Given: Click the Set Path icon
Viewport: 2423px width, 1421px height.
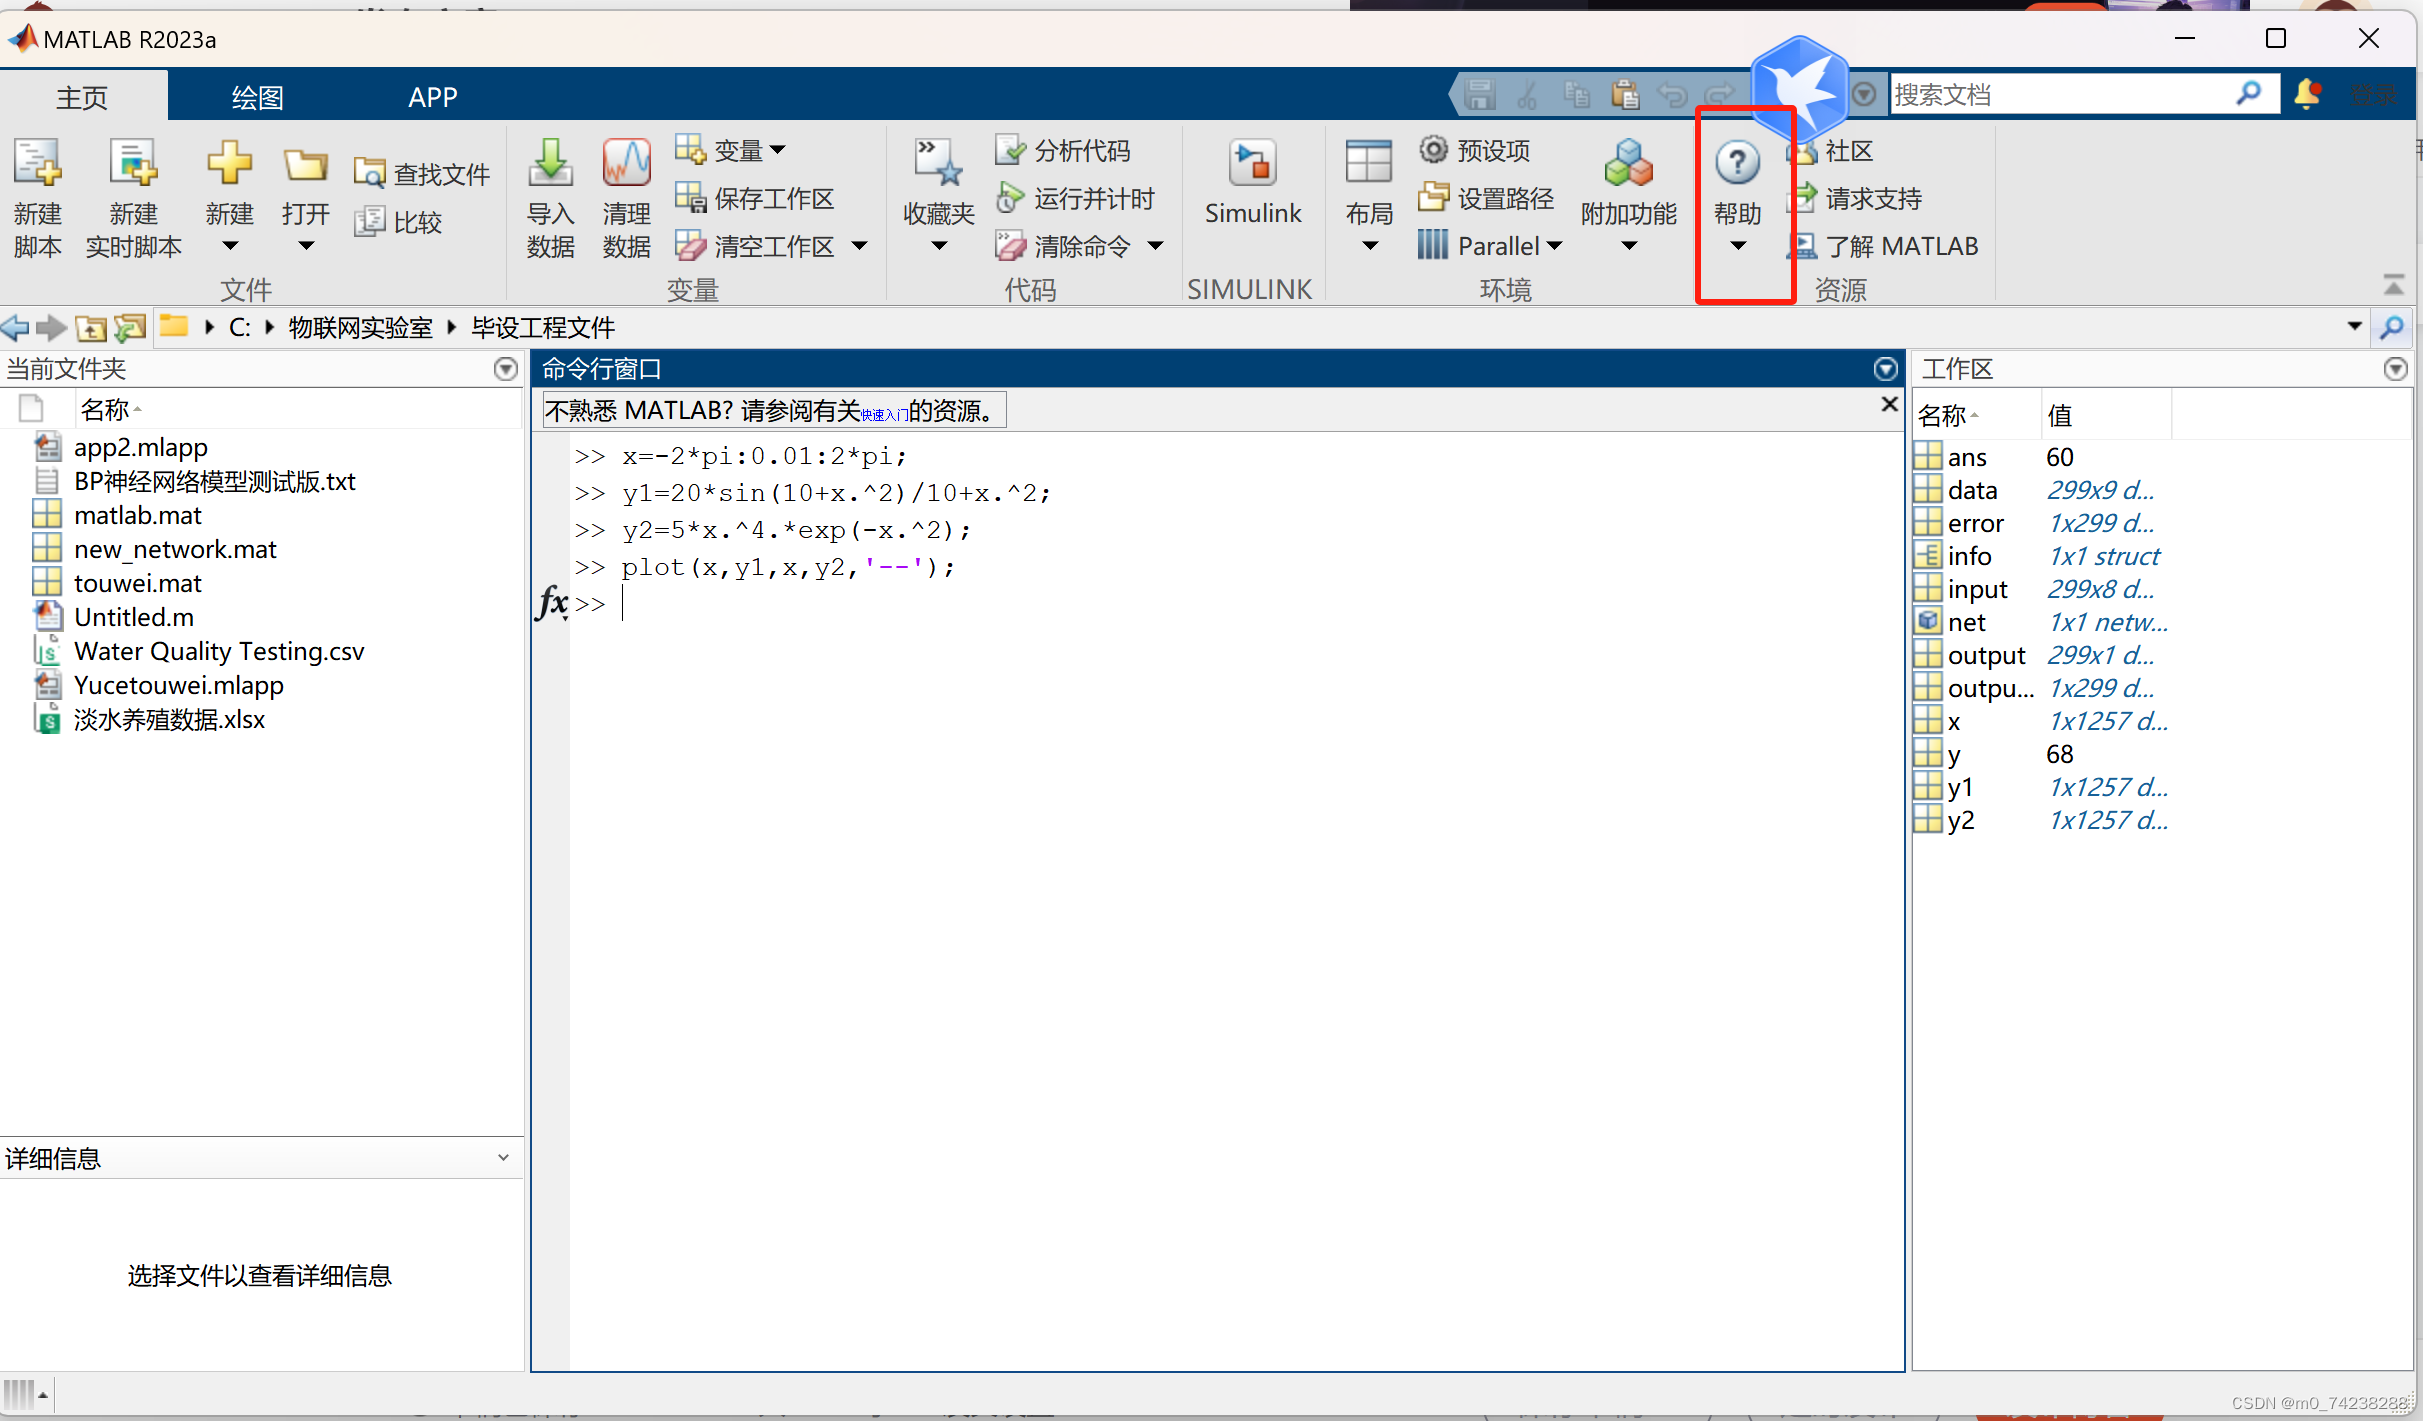Looking at the screenshot, I should click(1433, 198).
